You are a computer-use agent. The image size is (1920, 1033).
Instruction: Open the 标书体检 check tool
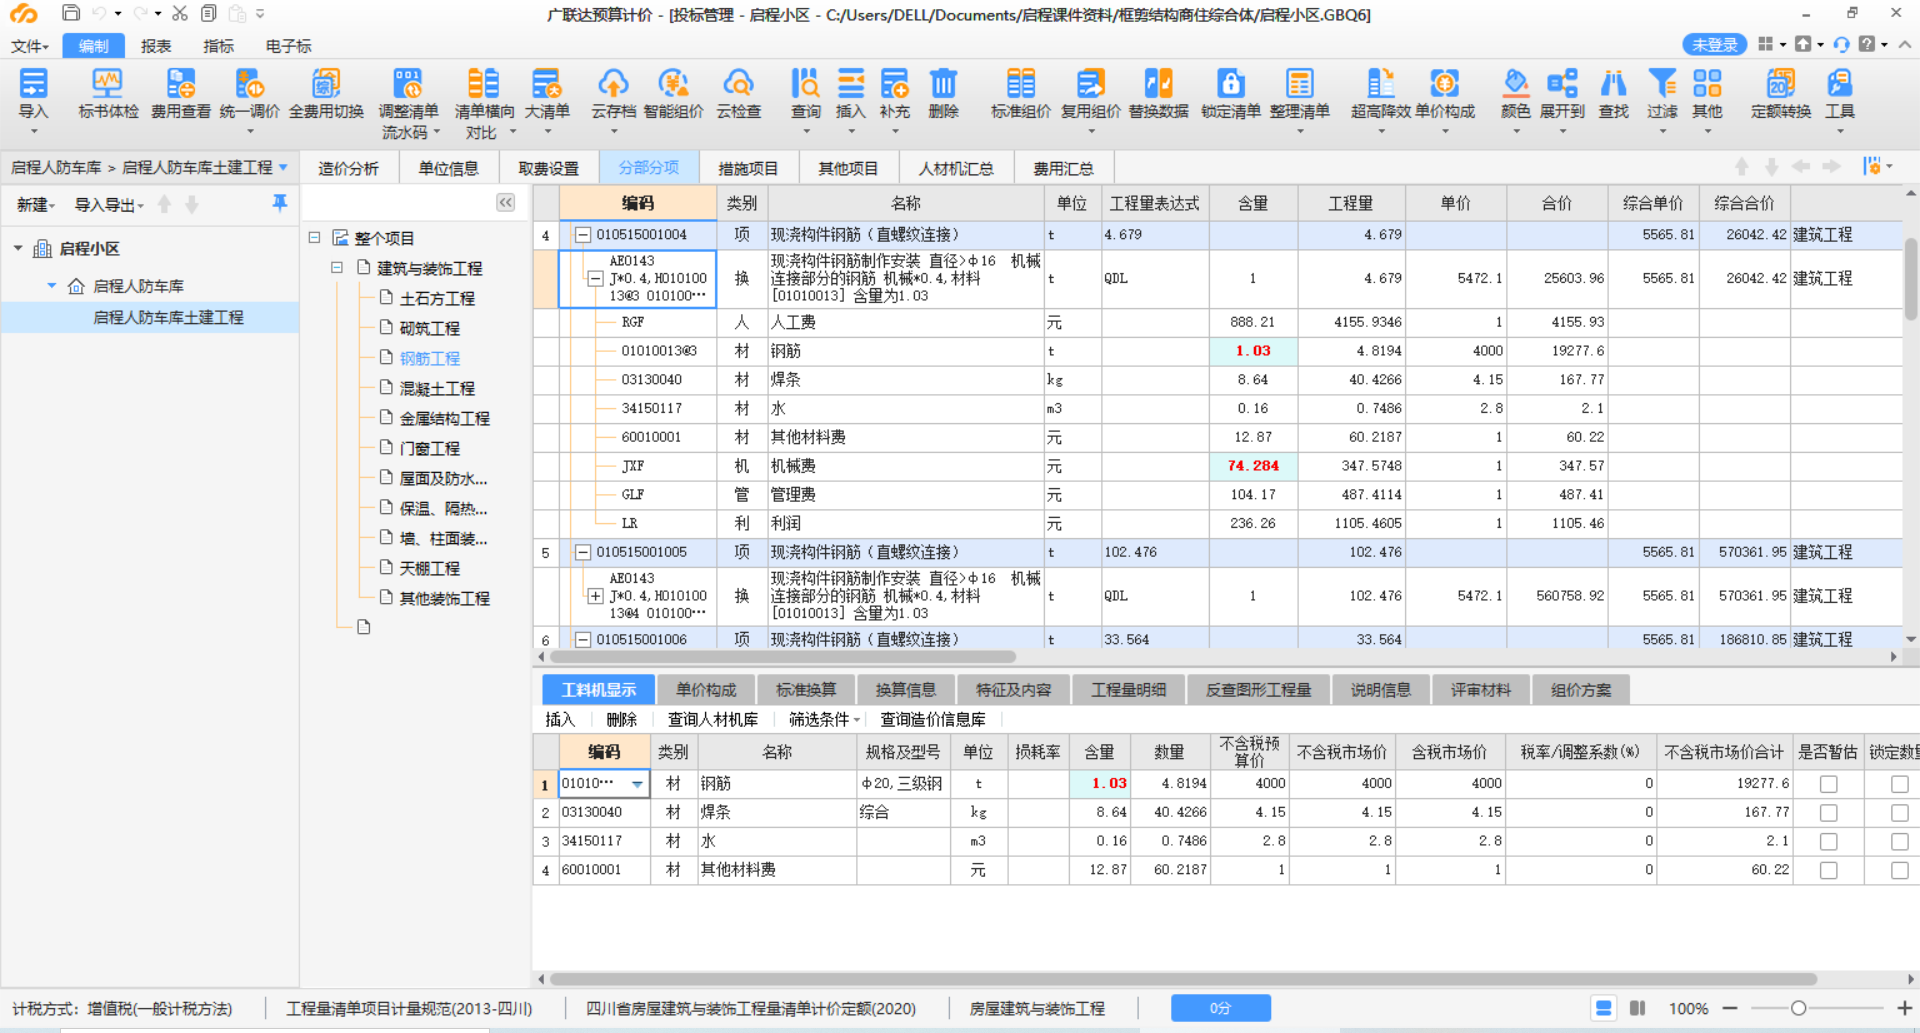click(108, 84)
